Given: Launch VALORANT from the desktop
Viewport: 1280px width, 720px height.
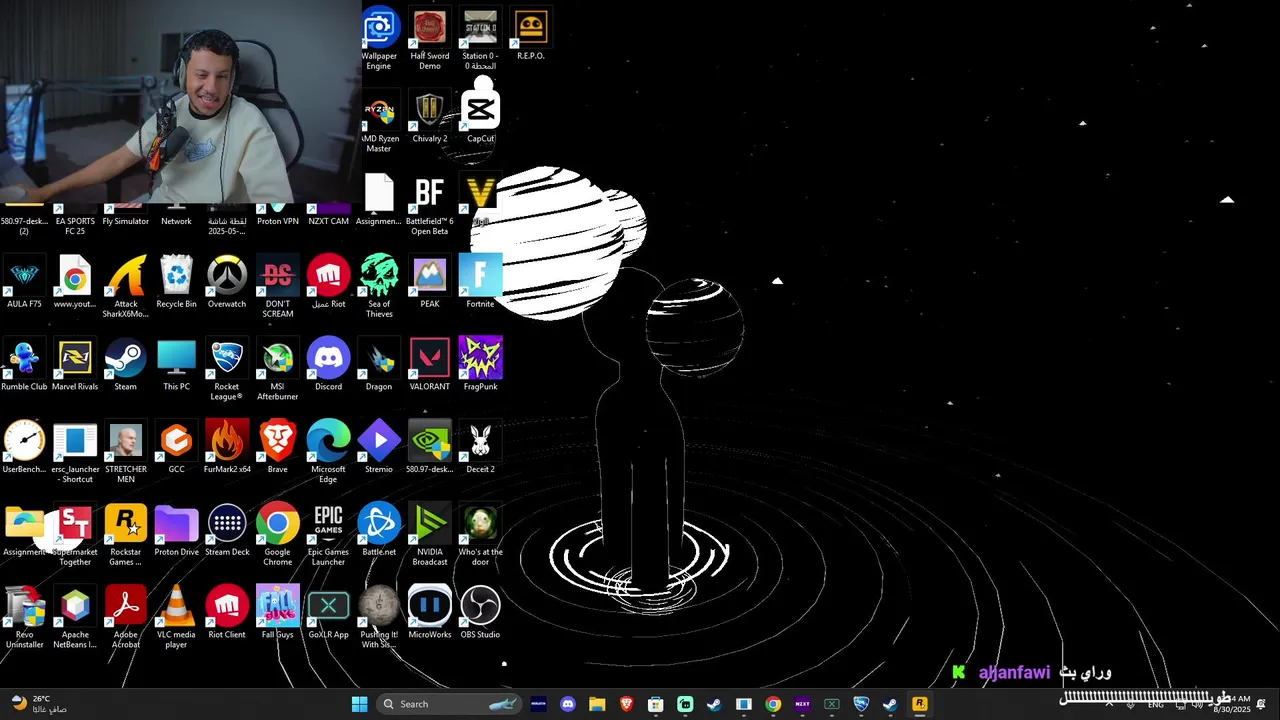Looking at the screenshot, I should point(430,365).
